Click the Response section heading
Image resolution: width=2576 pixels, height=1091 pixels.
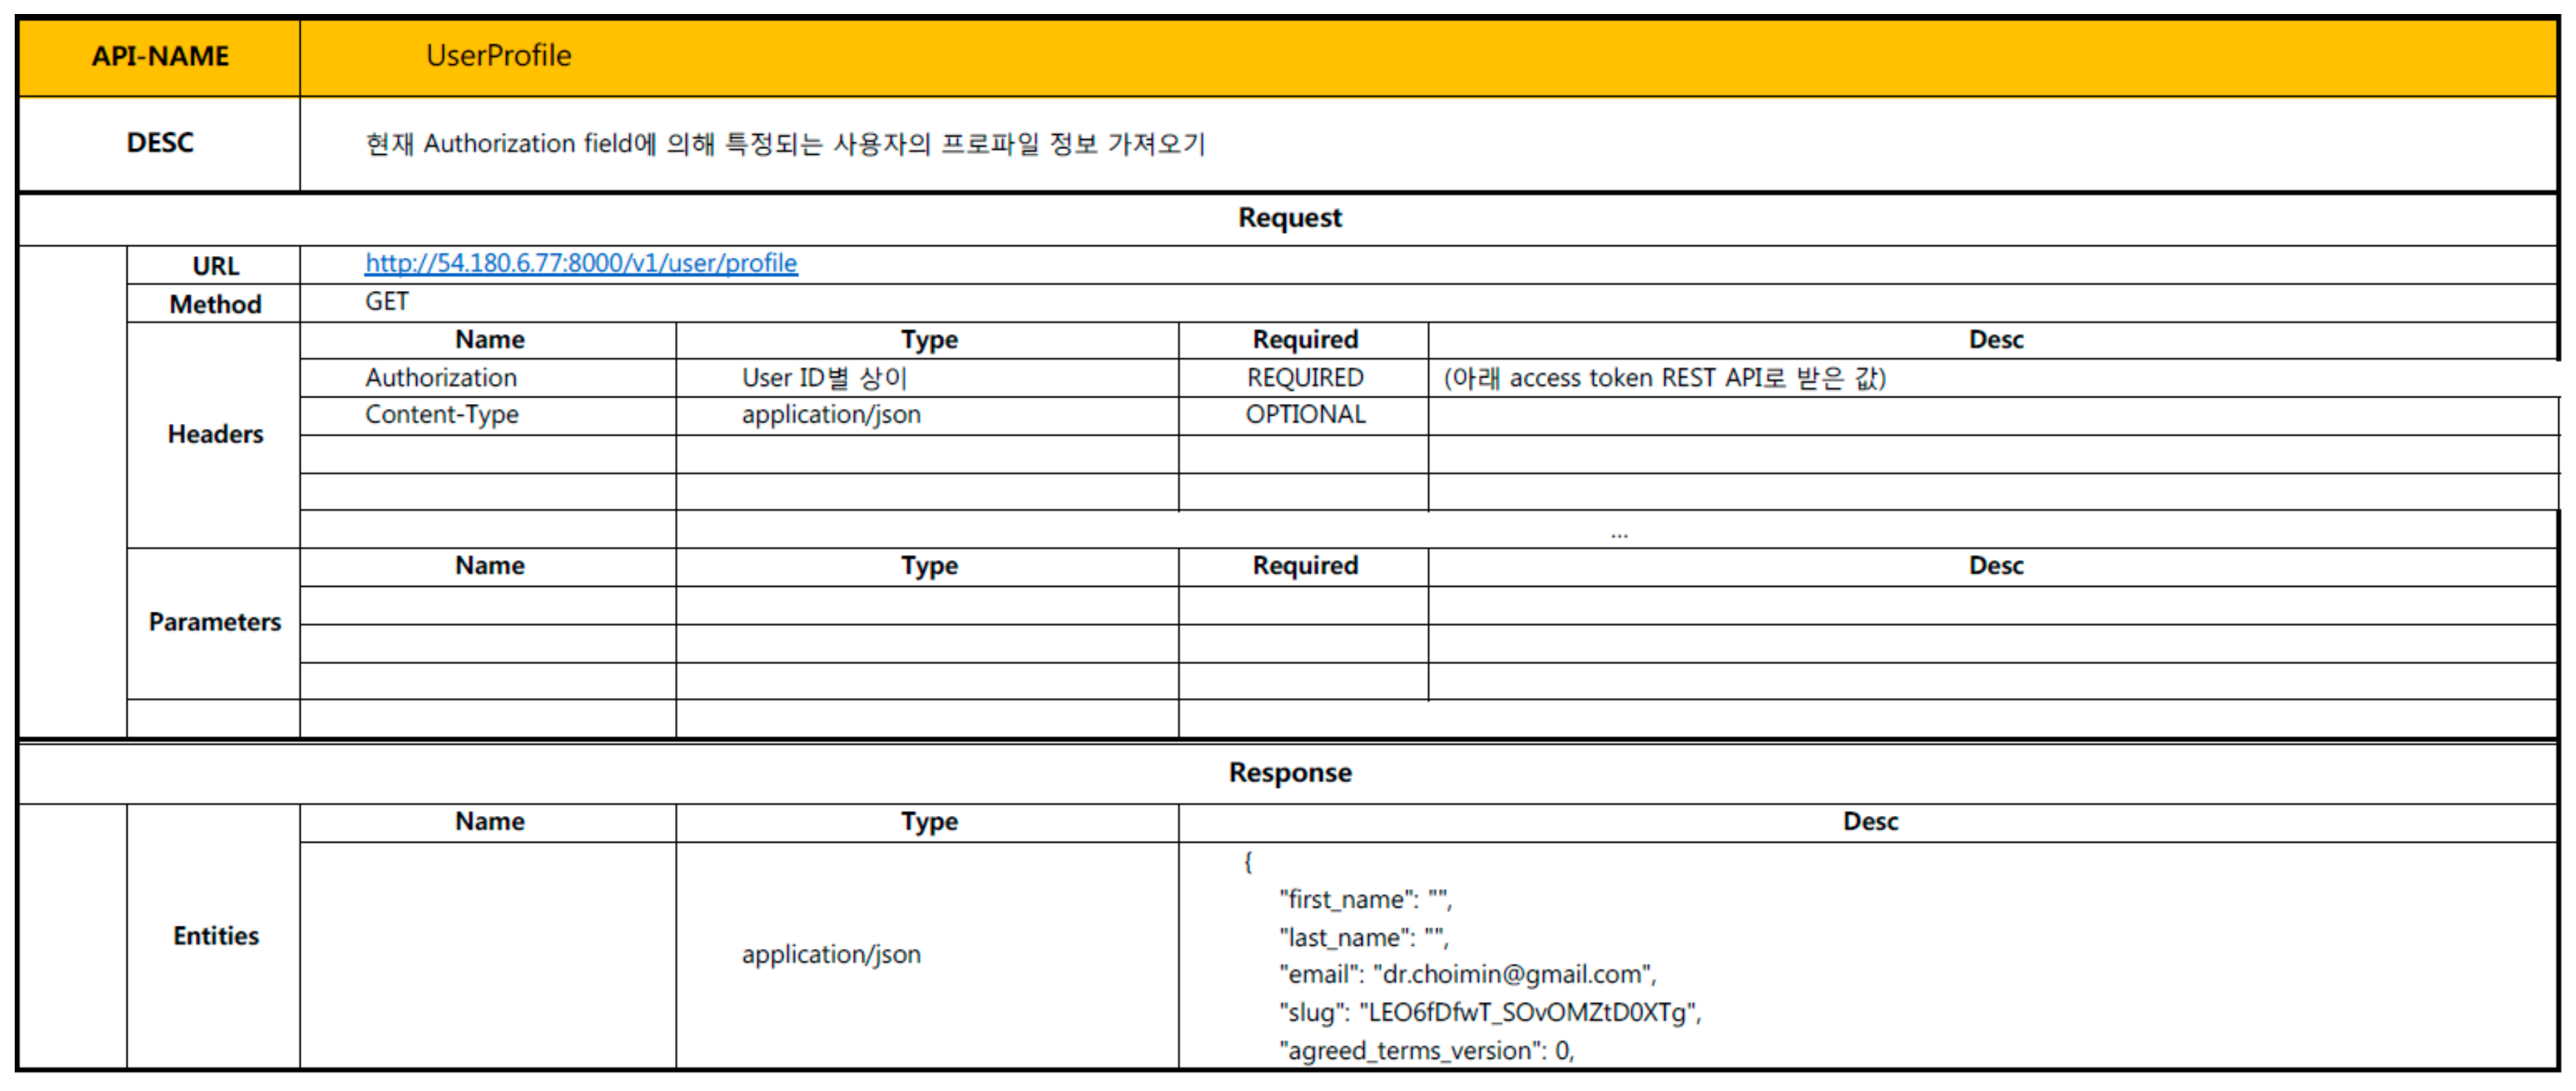click(x=1289, y=773)
